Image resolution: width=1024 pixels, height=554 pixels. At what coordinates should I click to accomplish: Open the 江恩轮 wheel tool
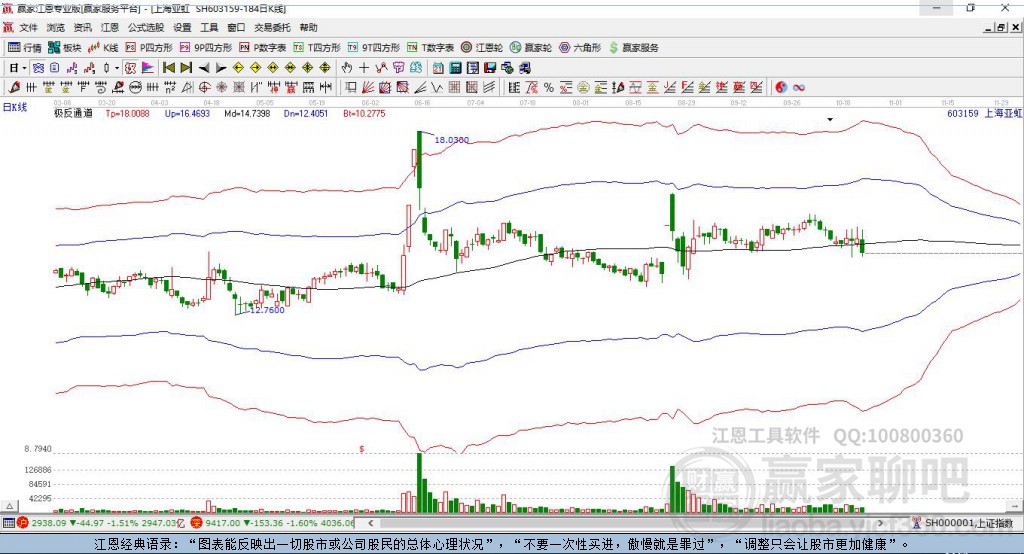point(482,48)
